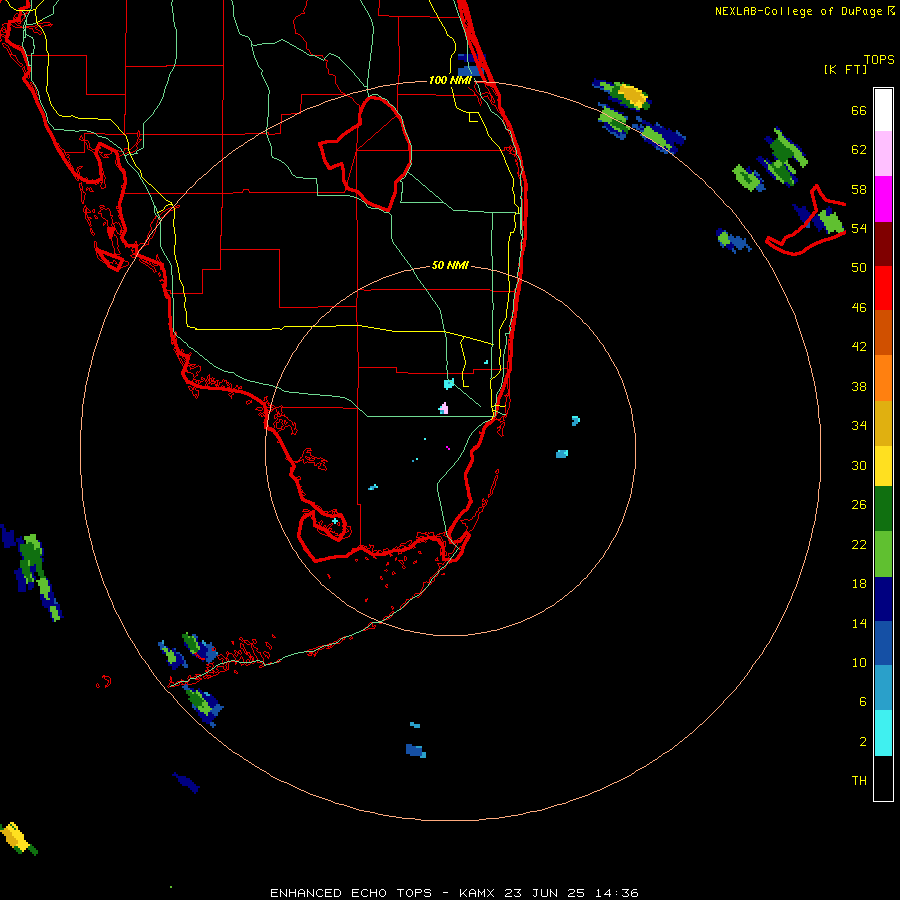Pick the cyan legend swatch
This screenshot has width=900, height=900.
click(x=883, y=733)
